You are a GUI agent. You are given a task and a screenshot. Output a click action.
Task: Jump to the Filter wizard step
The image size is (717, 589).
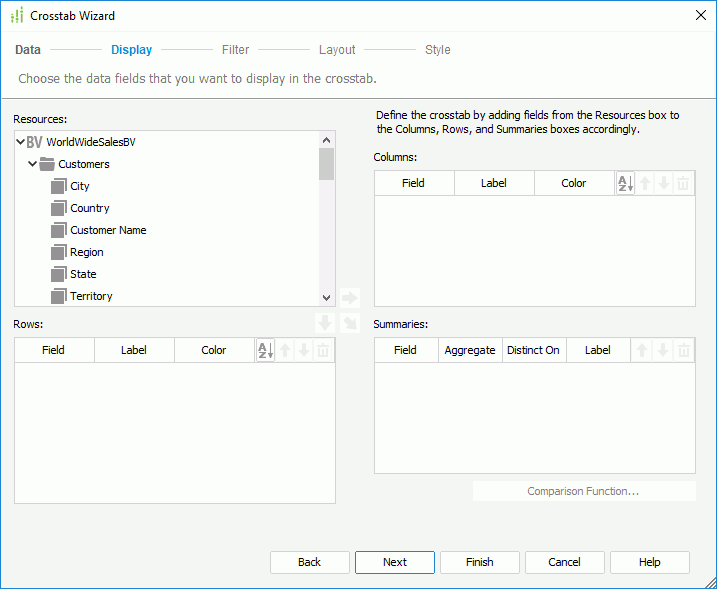235,49
